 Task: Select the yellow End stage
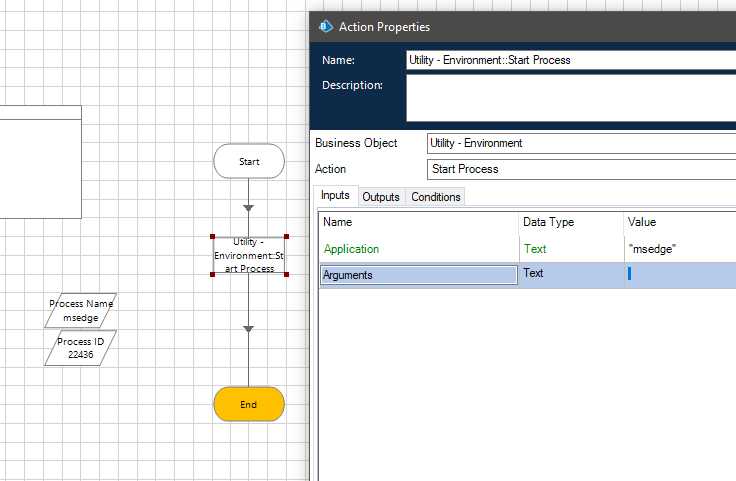pyautogui.click(x=249, y=404)
